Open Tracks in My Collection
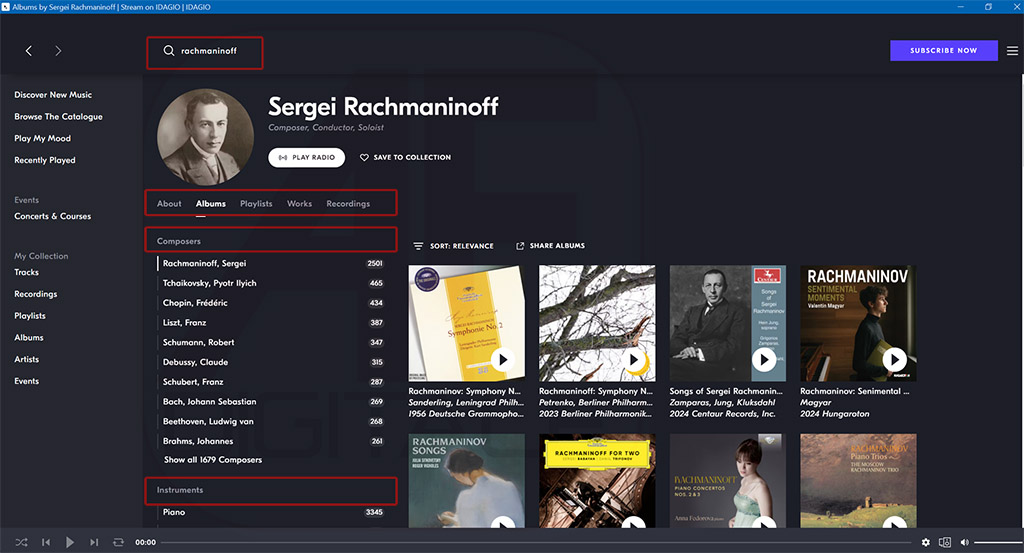Viewport: 1024px width, 553px height. click(26, 272)
